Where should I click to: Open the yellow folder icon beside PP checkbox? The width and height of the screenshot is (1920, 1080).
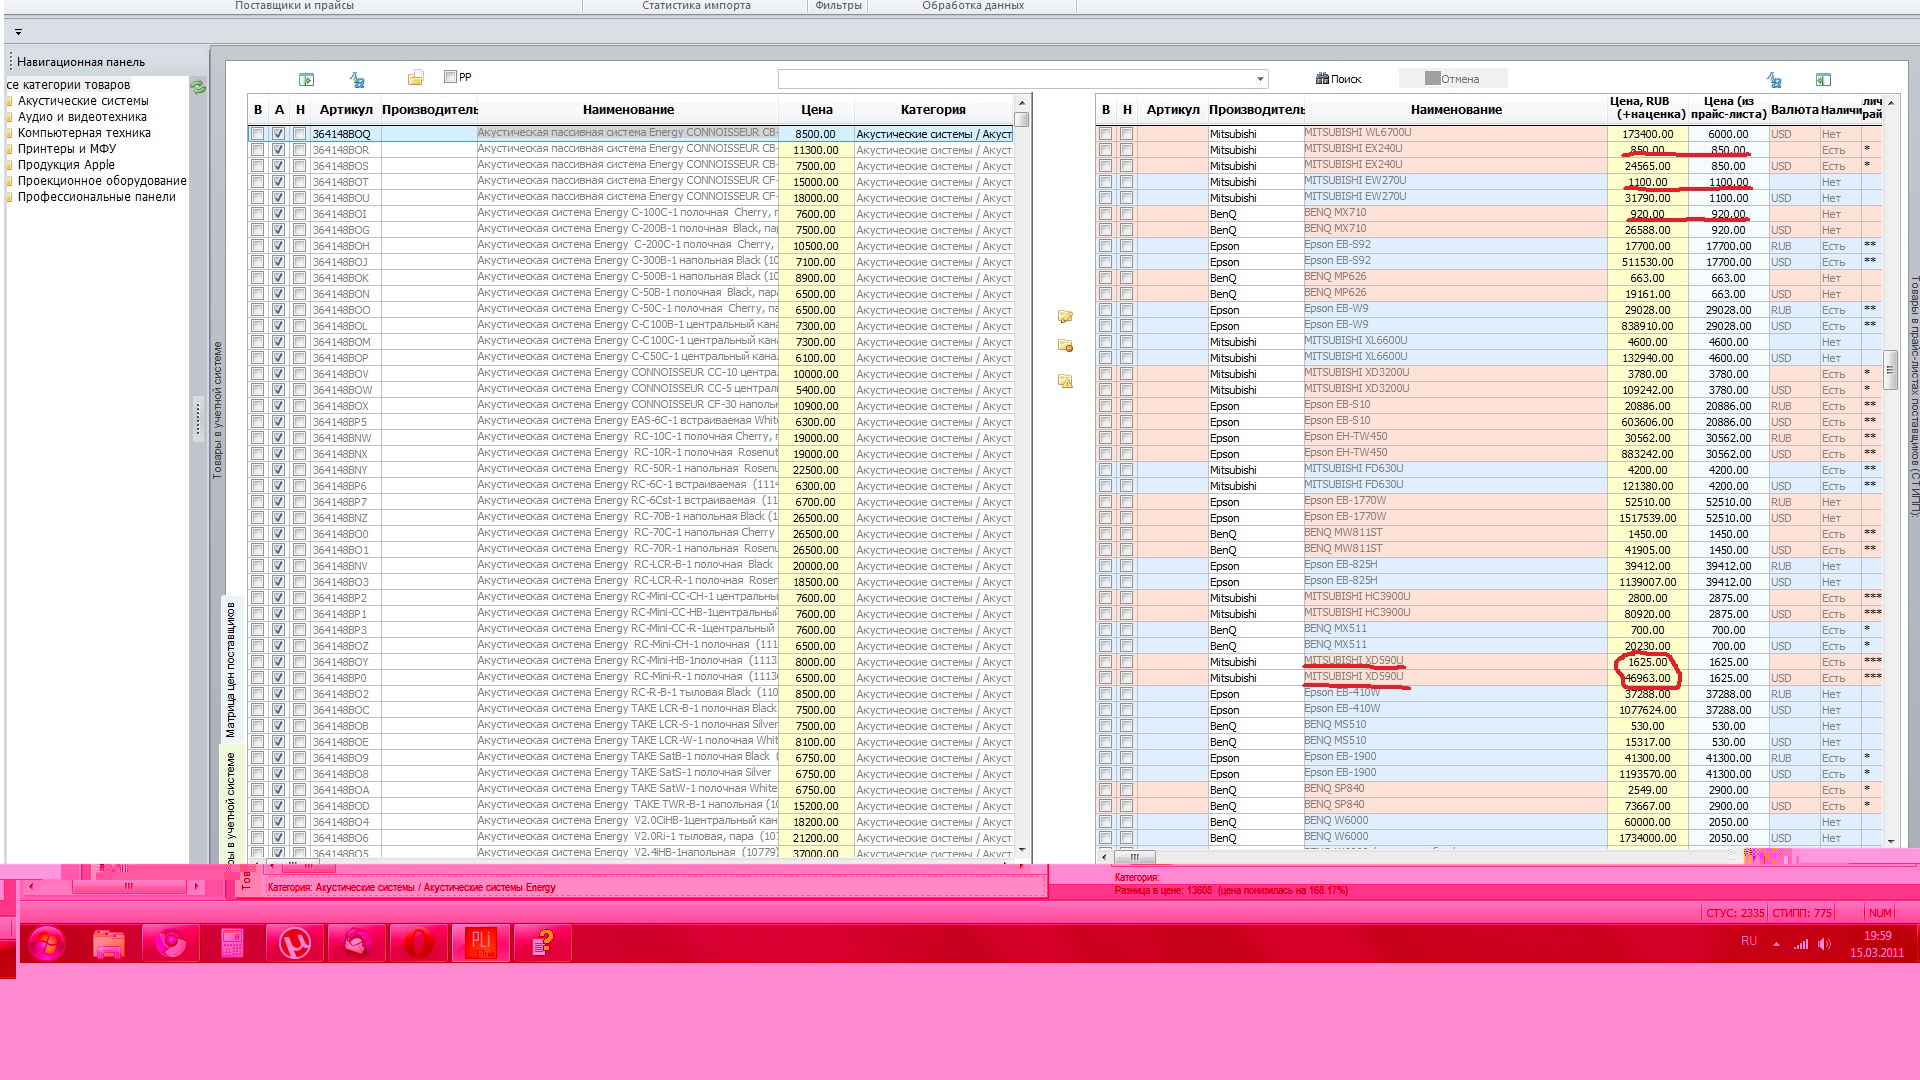tap(416, 78)
